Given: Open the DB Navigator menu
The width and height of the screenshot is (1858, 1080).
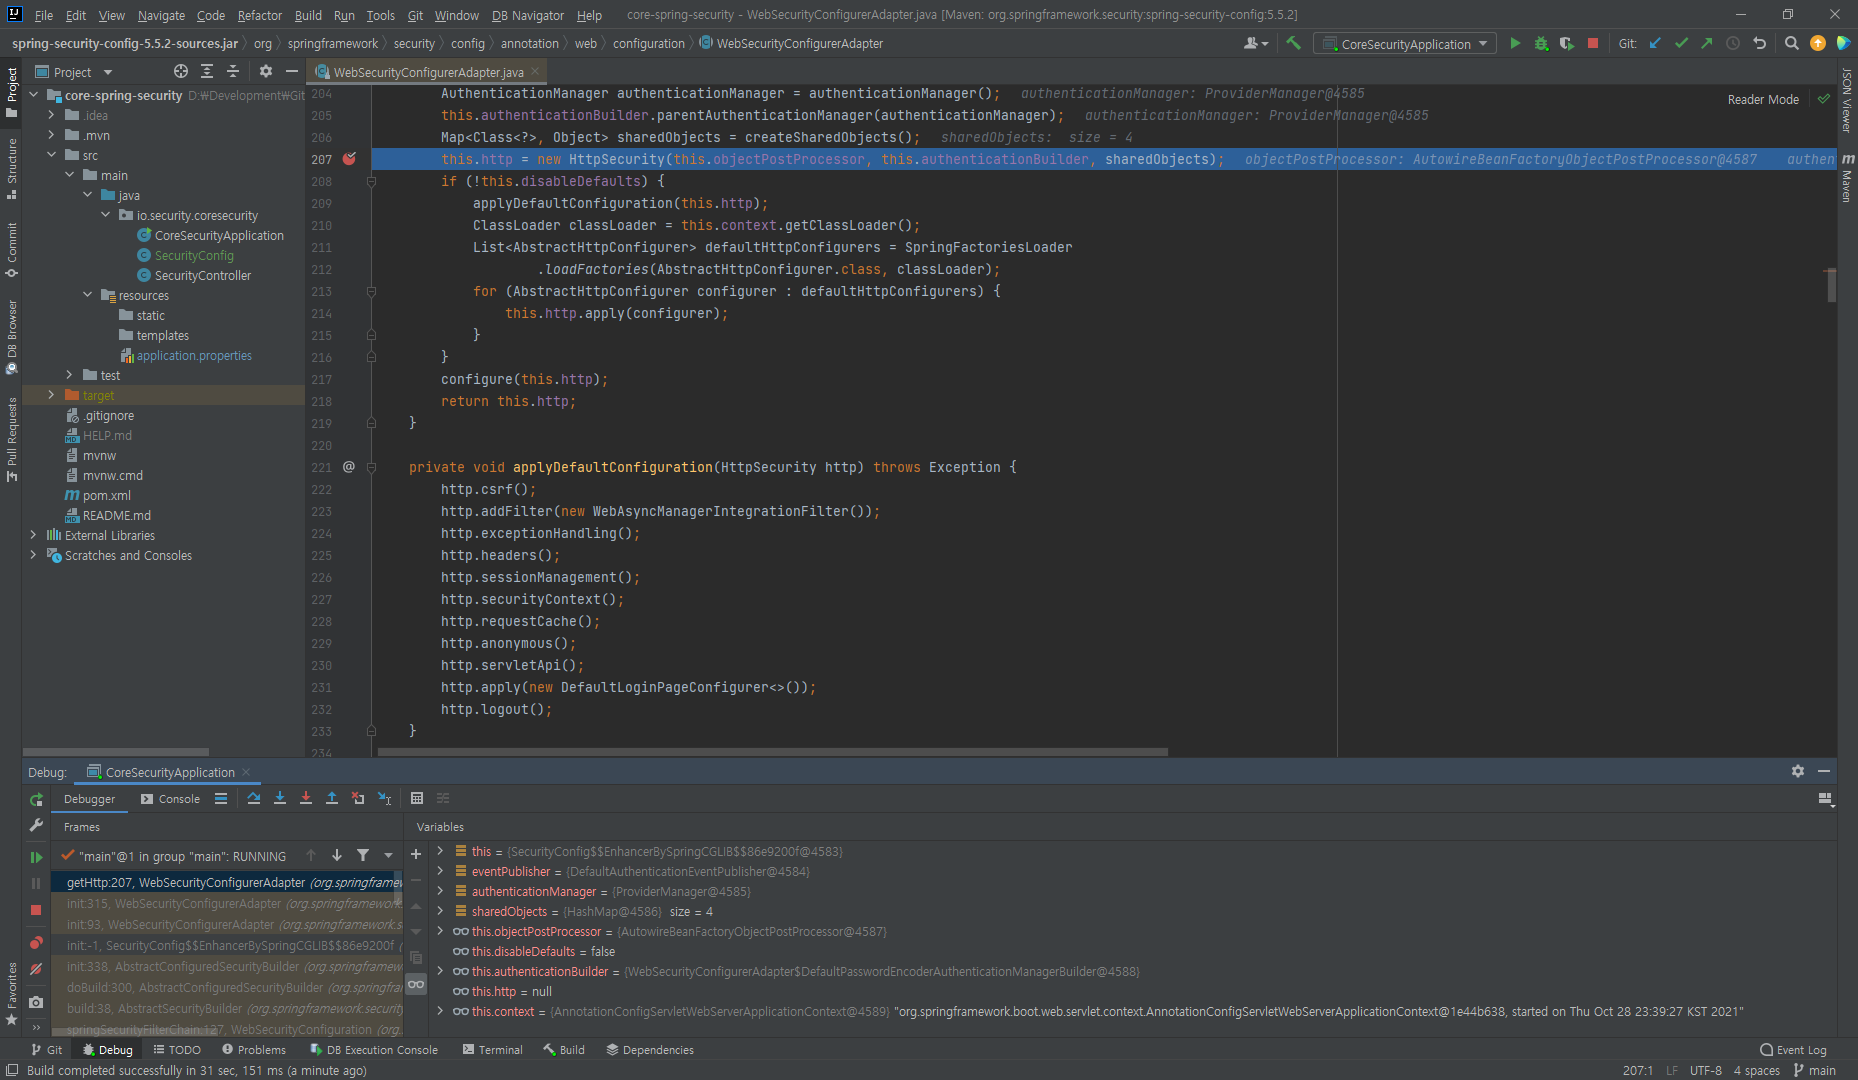Looking at the screenshot, I should pos(528,15).
